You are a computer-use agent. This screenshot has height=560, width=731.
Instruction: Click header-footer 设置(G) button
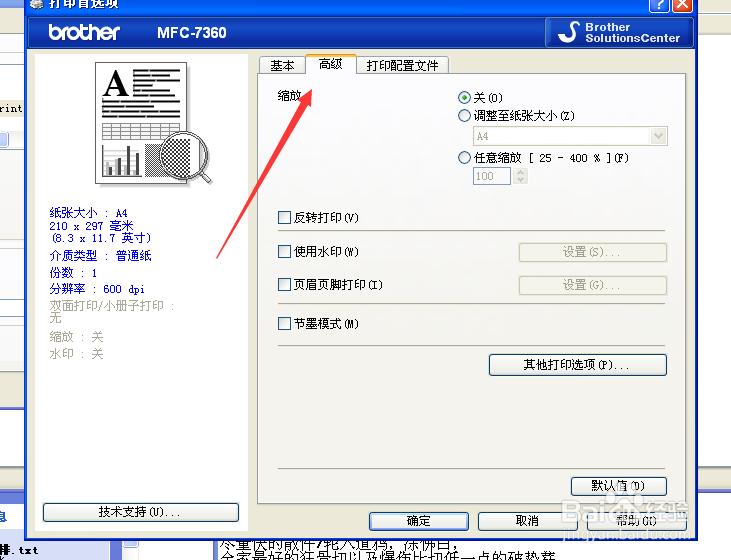coord(593,285)
